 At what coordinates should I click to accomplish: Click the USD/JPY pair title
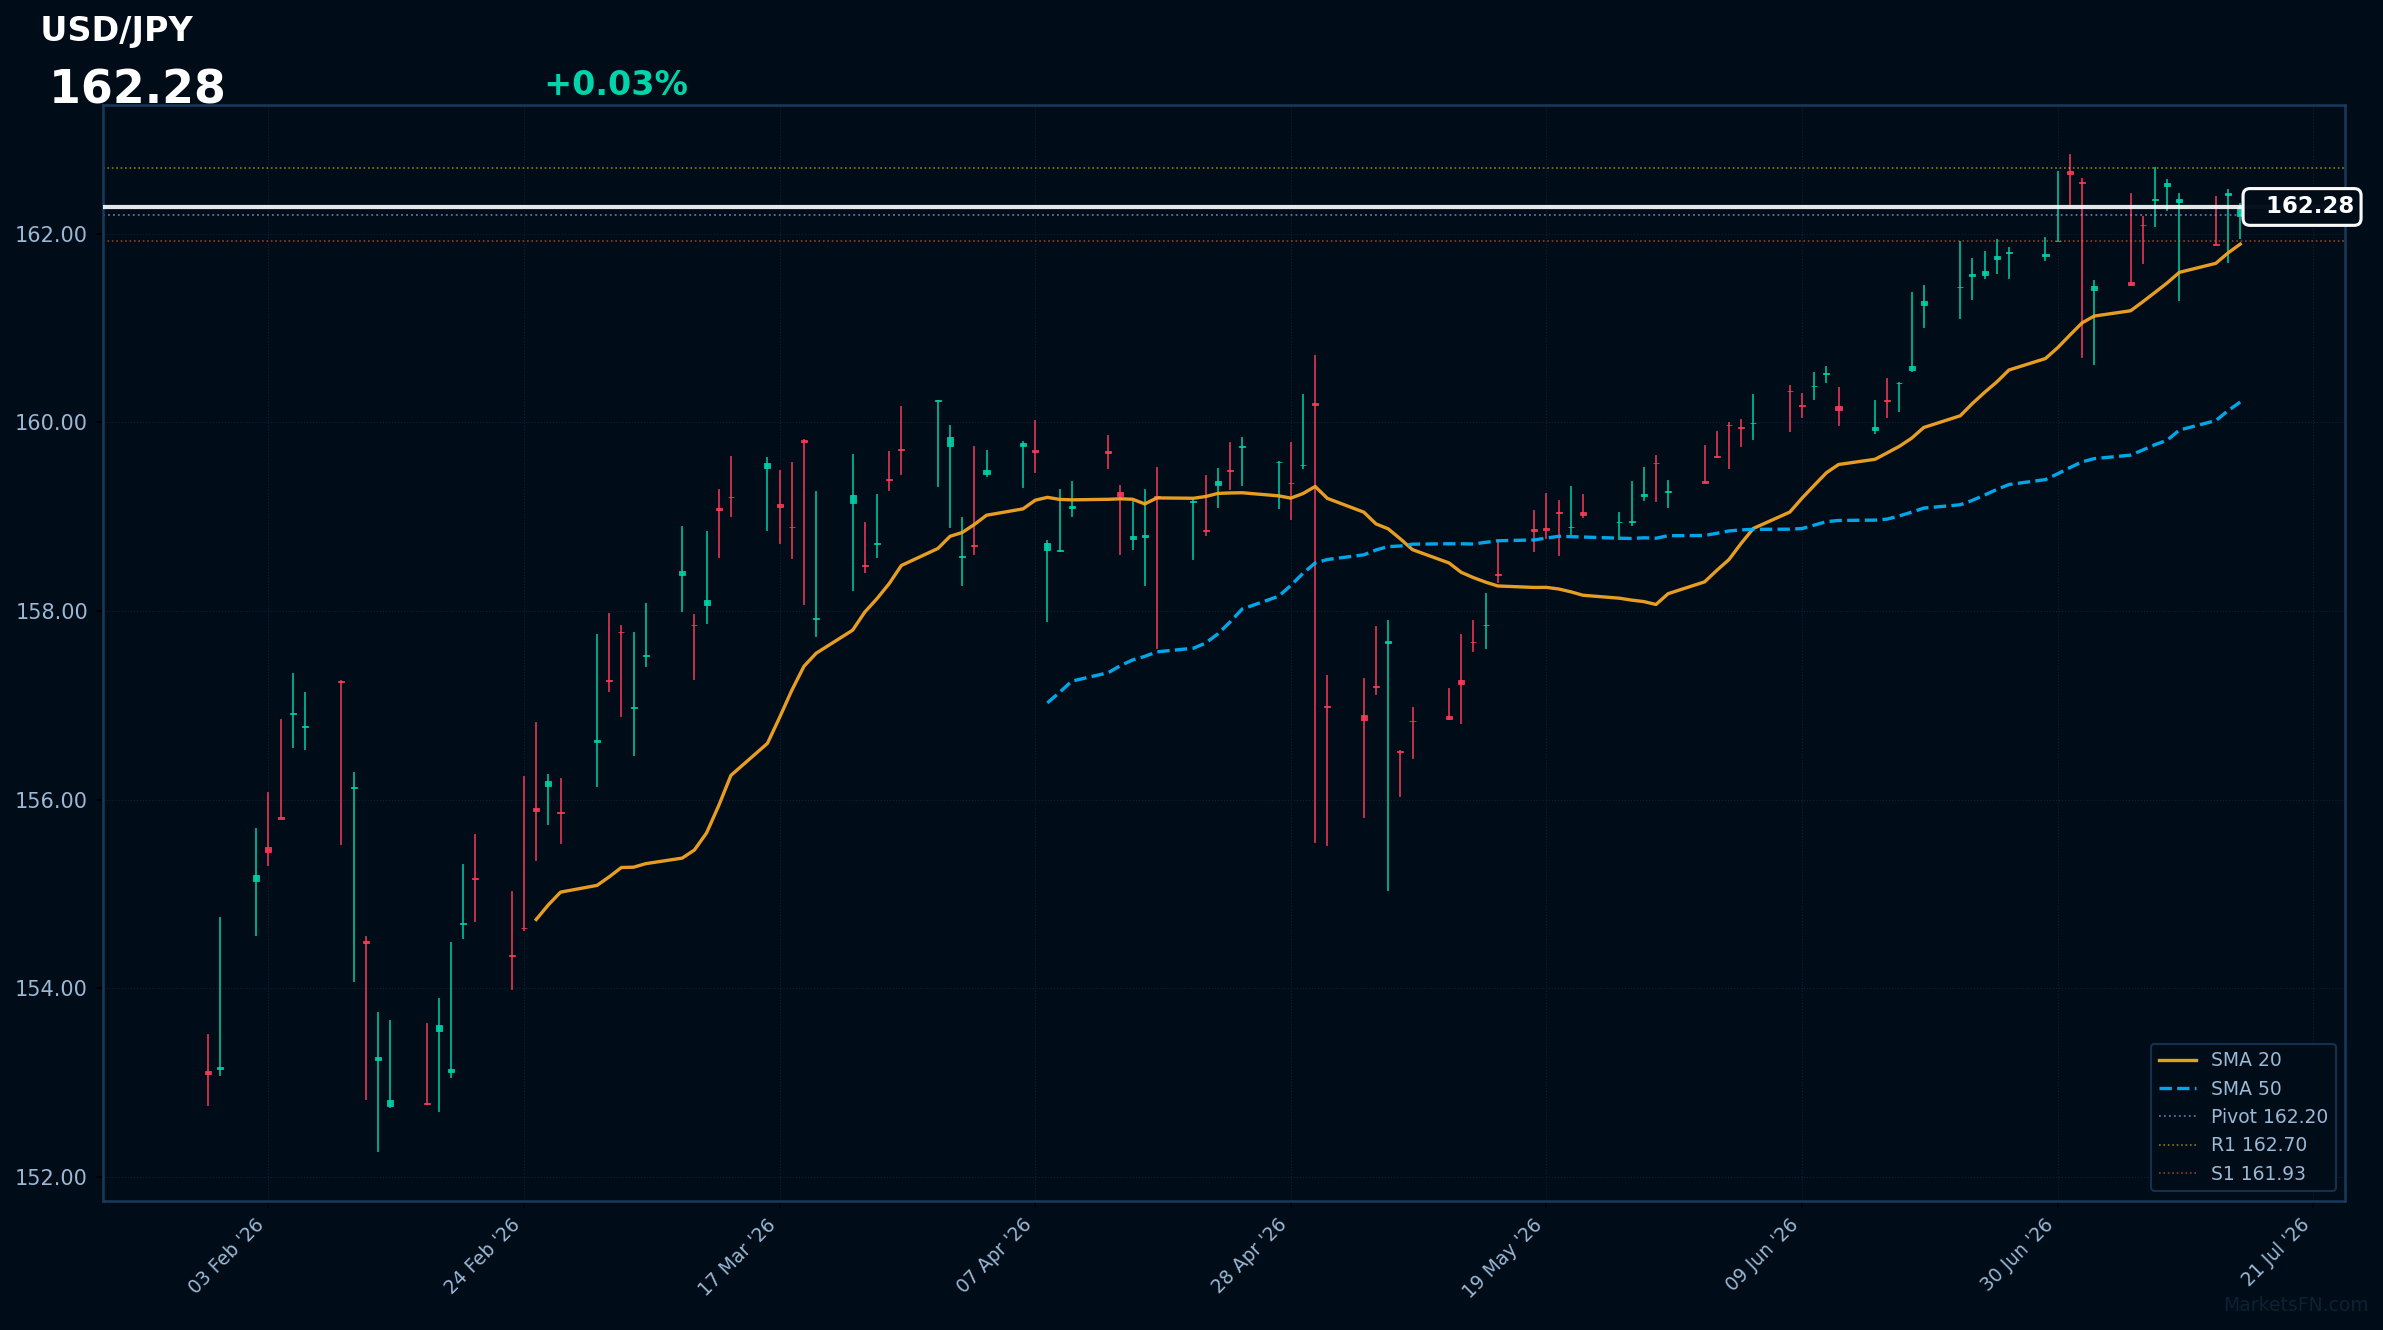[x=116, y=30]
